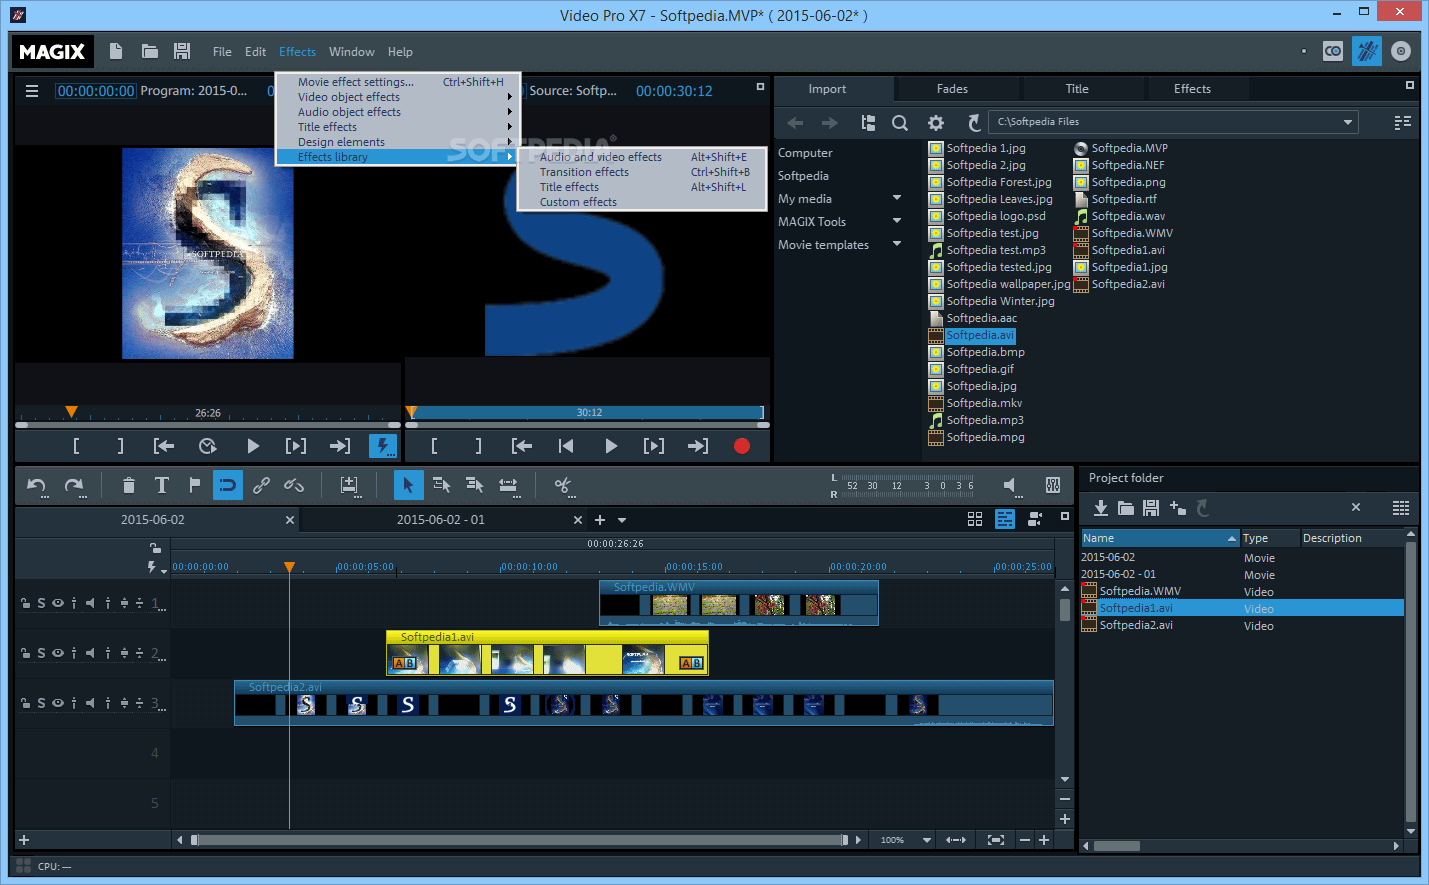This screenshot has height=885, width=1429.
Task: Select Softpedia.WMV in Project folder
Action: pyautogui.click(x=1140, y=591)
